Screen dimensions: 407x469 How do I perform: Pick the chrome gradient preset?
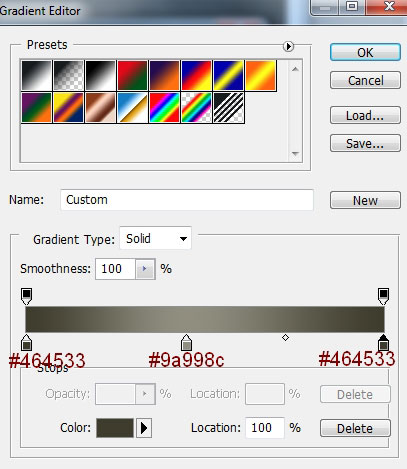tap(132, 108)
